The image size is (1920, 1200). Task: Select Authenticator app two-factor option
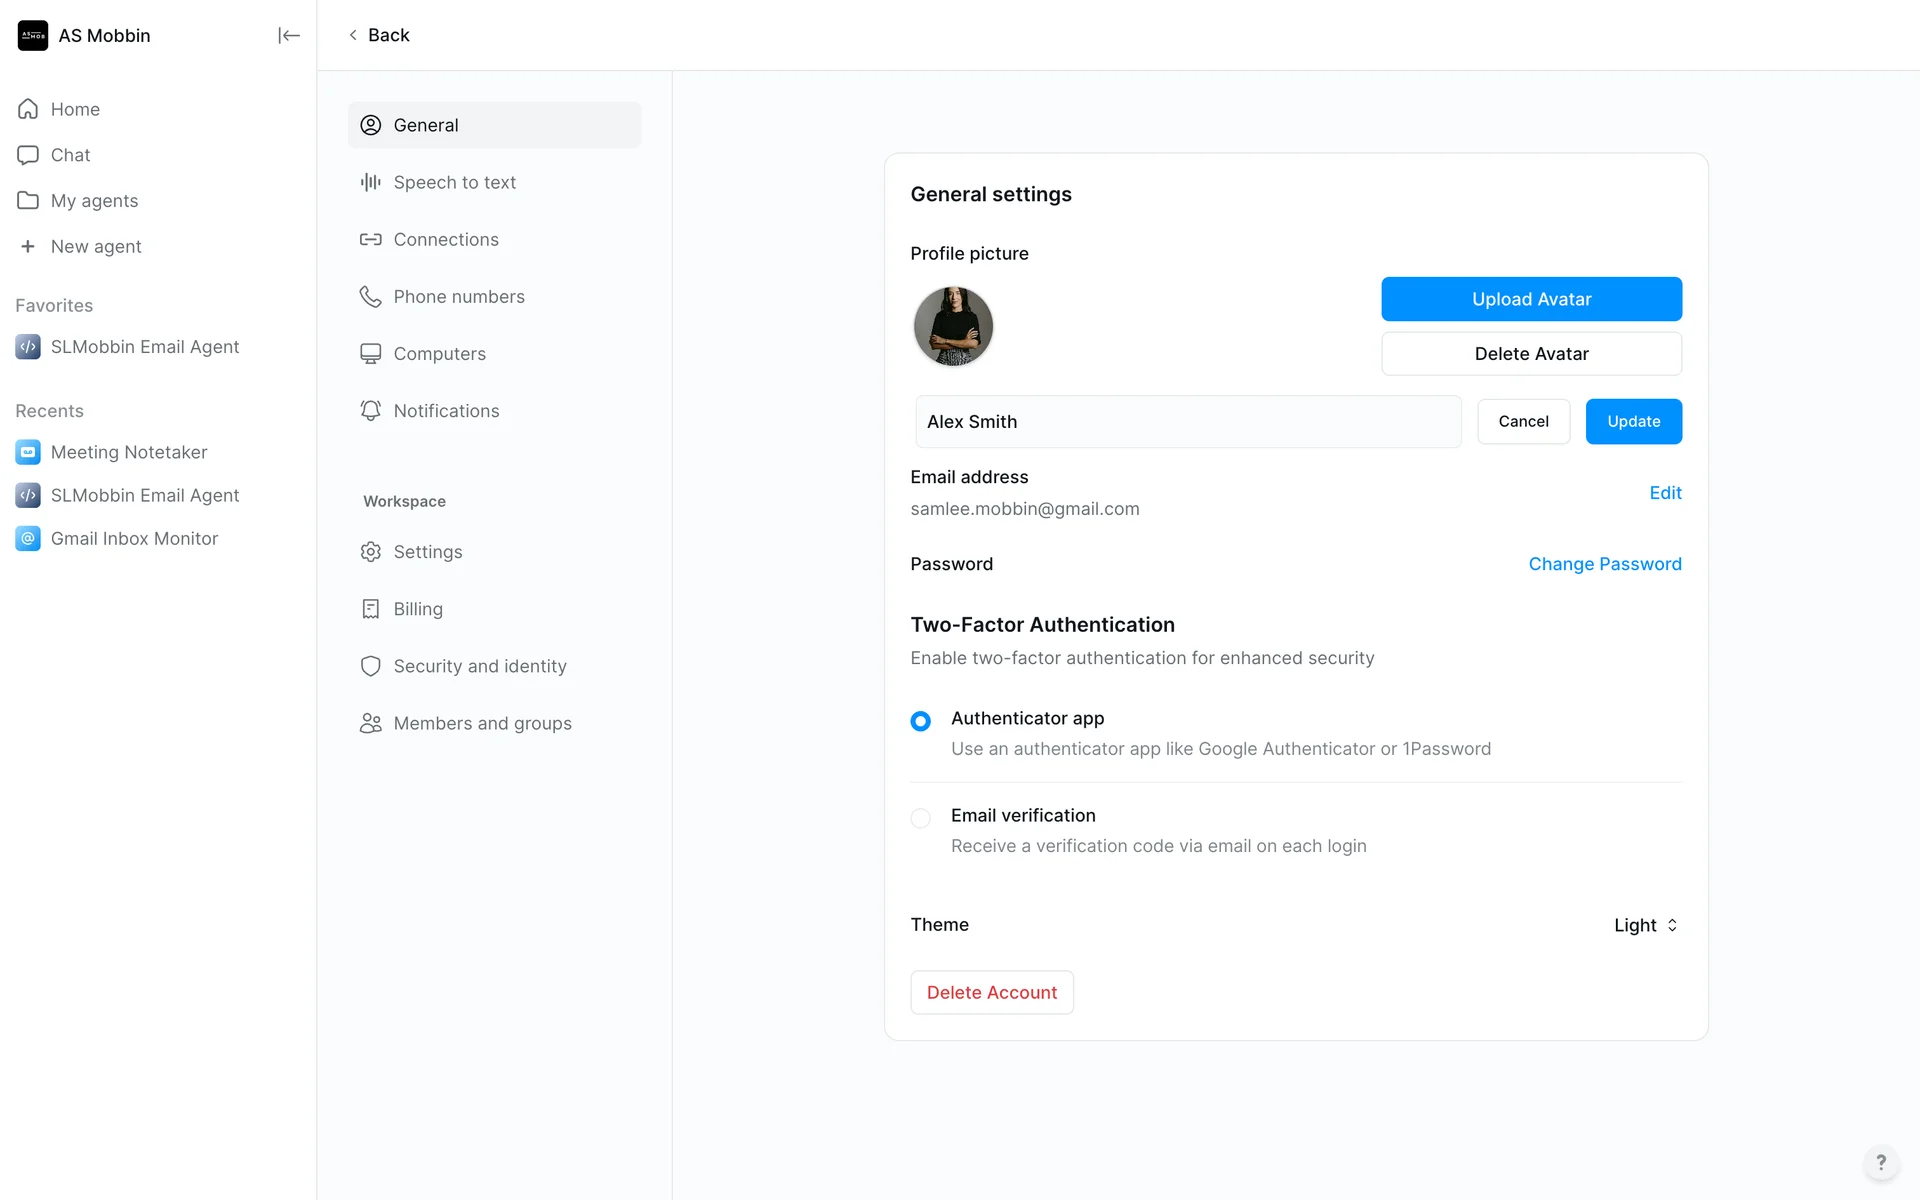pyautogui.click(x=920, y=721)
